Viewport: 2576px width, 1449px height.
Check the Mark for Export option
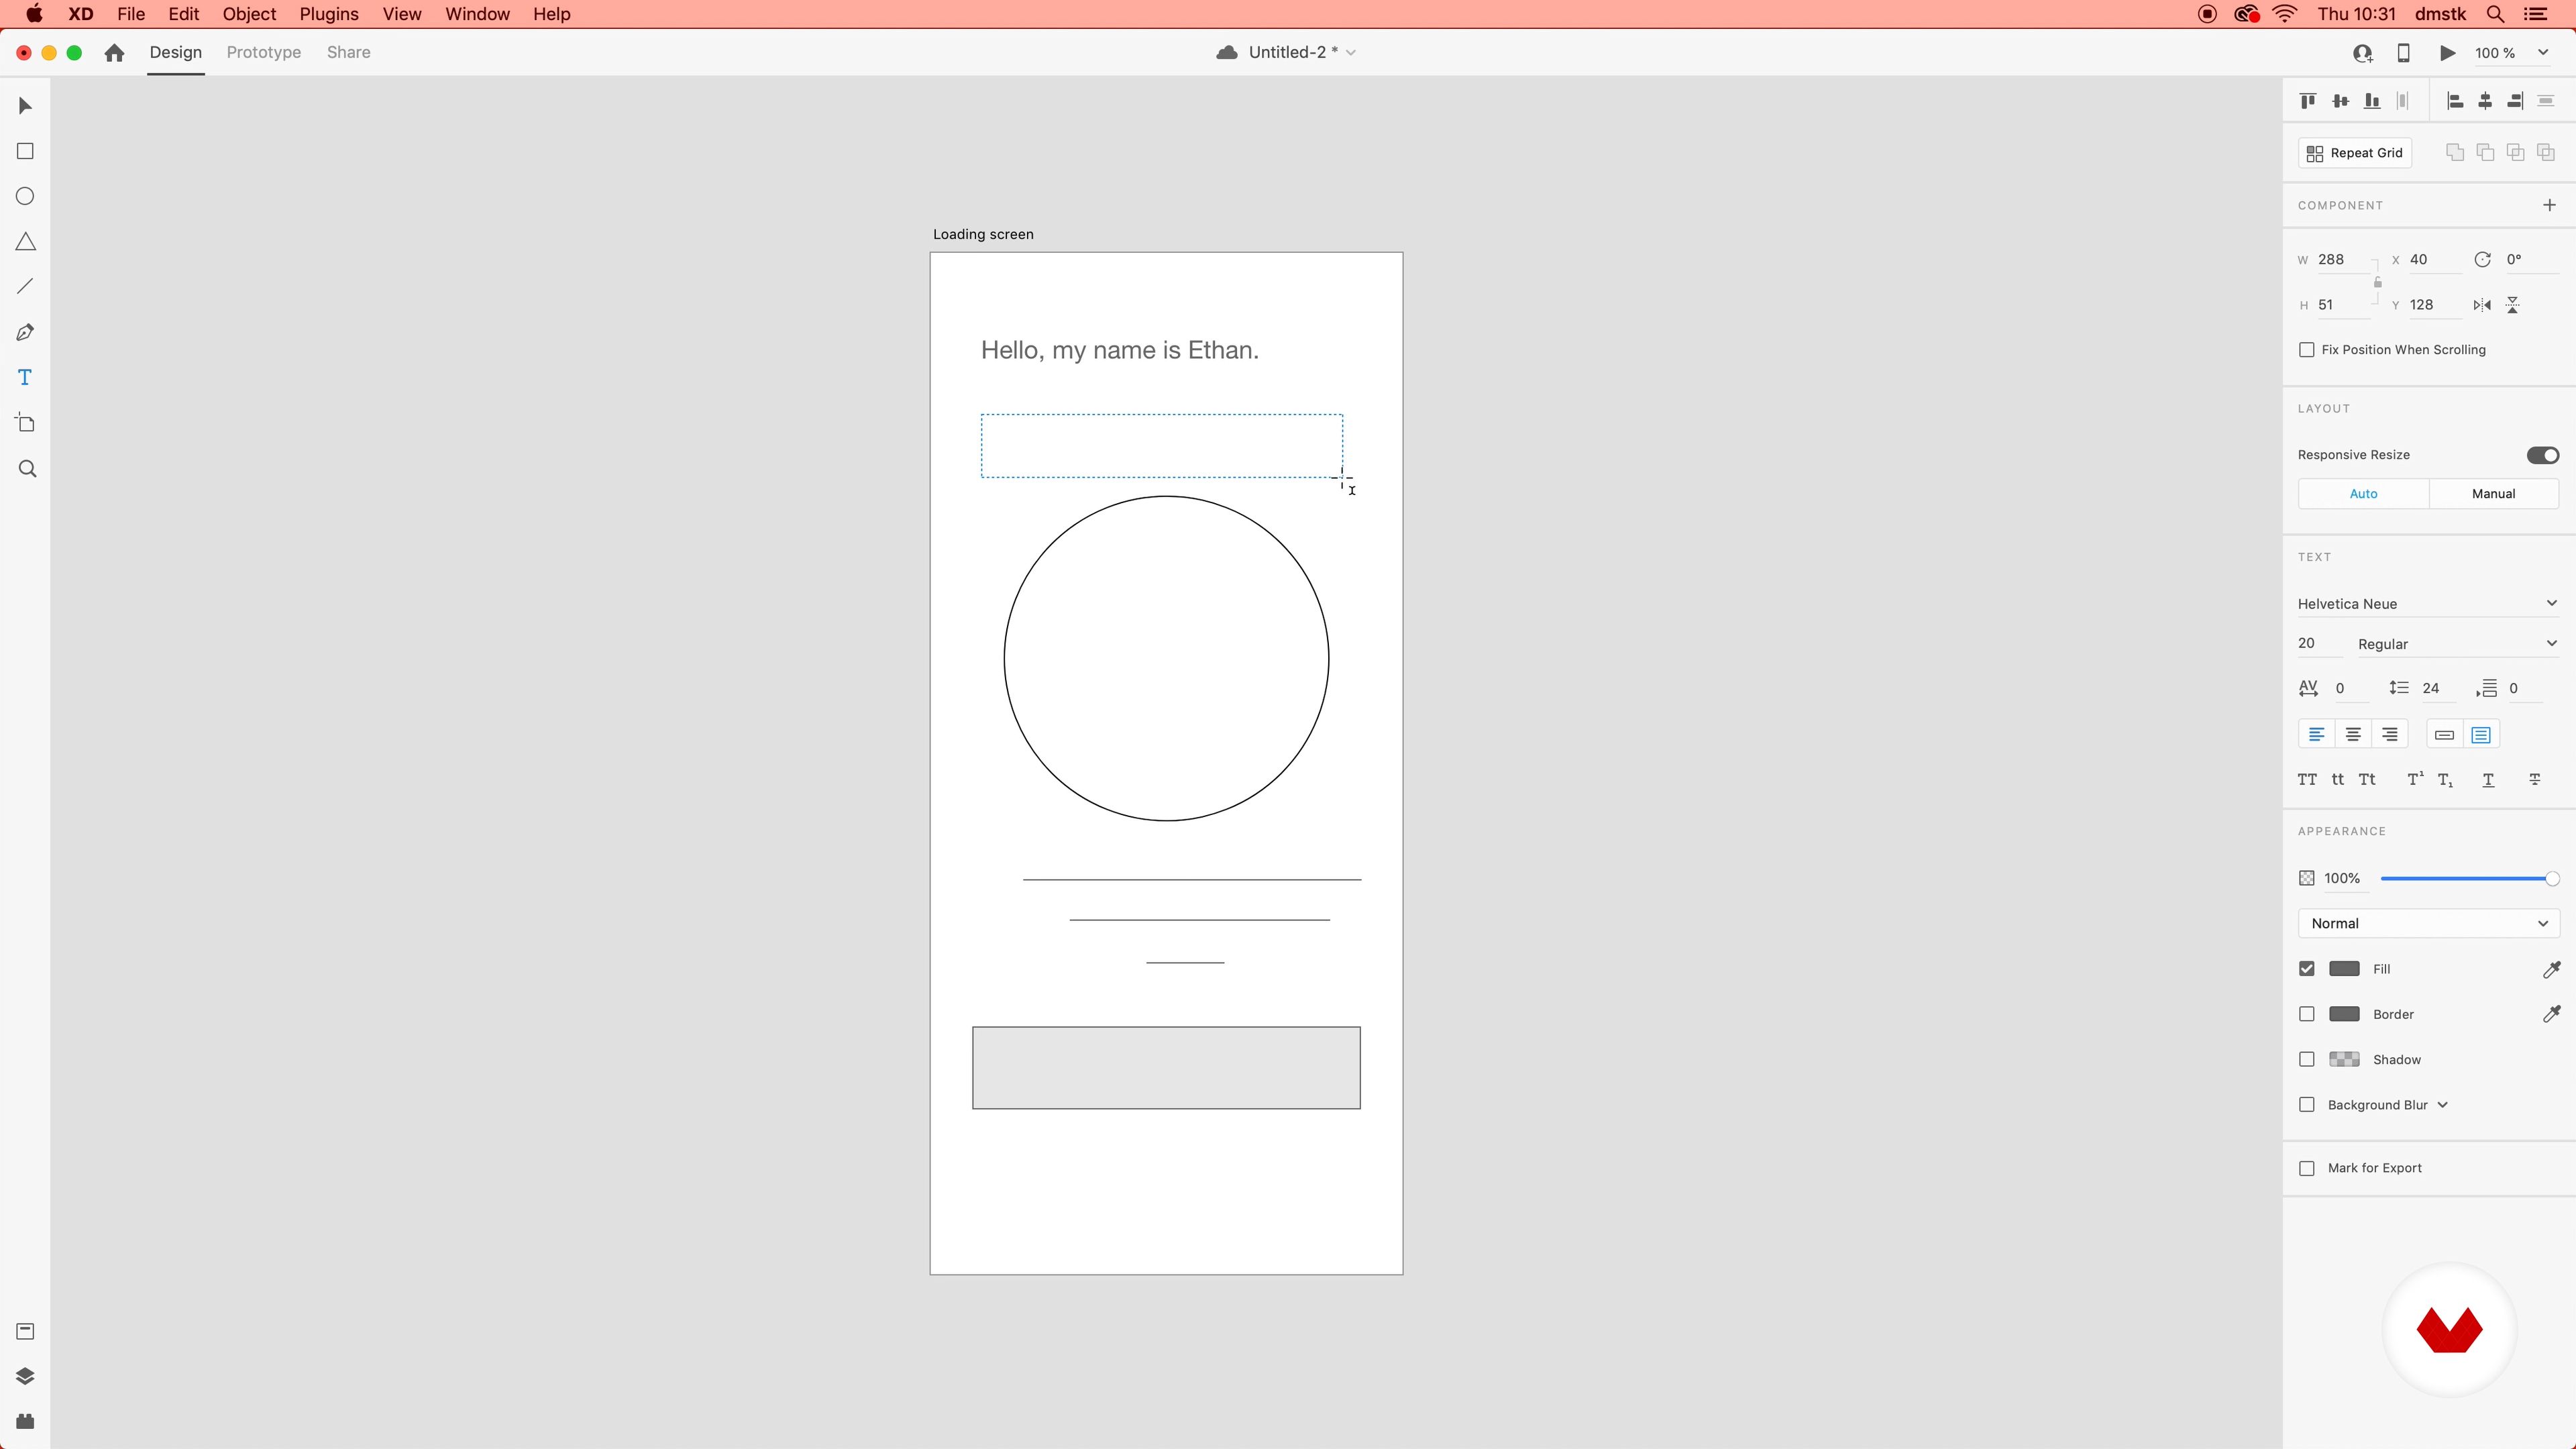(x=2307, y=1167)
